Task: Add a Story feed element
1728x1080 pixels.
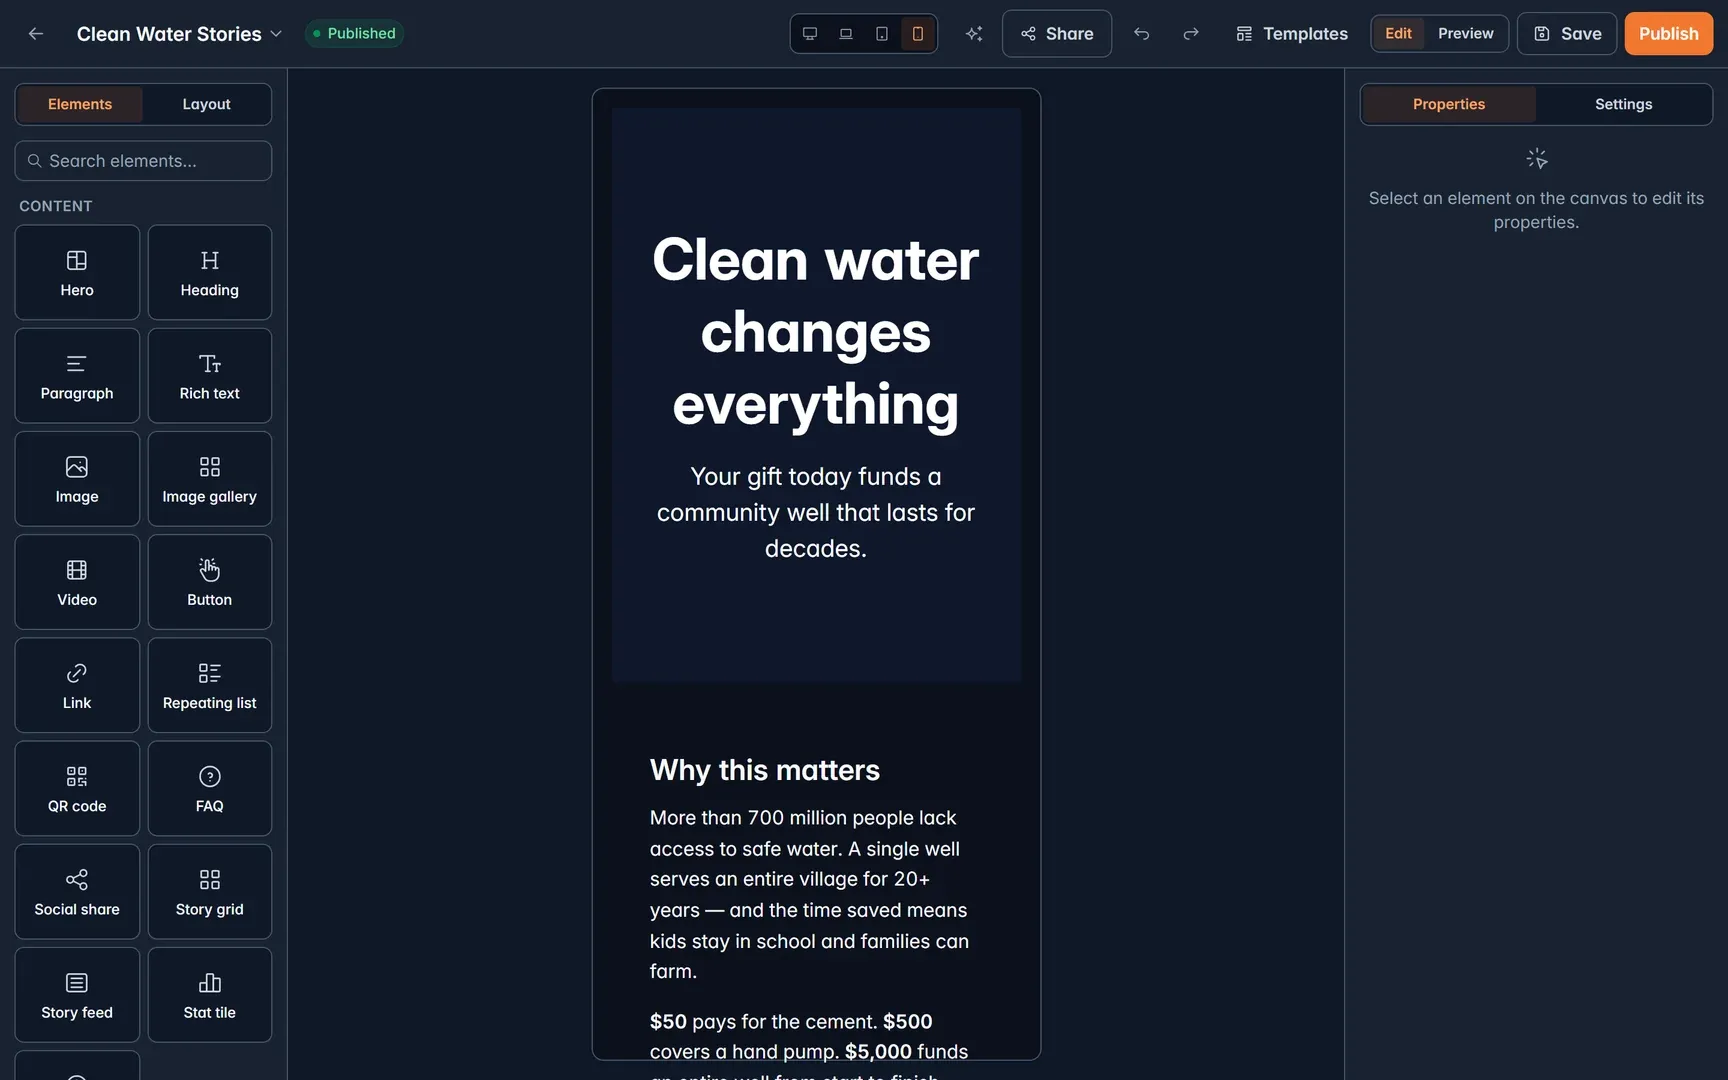Action: (x=77, y=995)
